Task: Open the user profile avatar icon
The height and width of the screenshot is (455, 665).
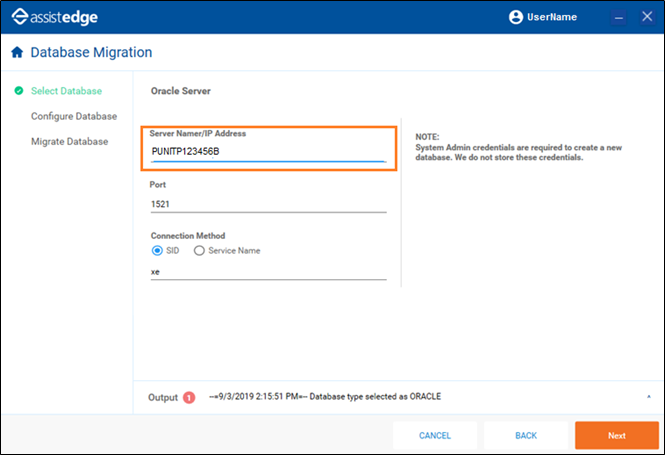Action: point(516,17)
